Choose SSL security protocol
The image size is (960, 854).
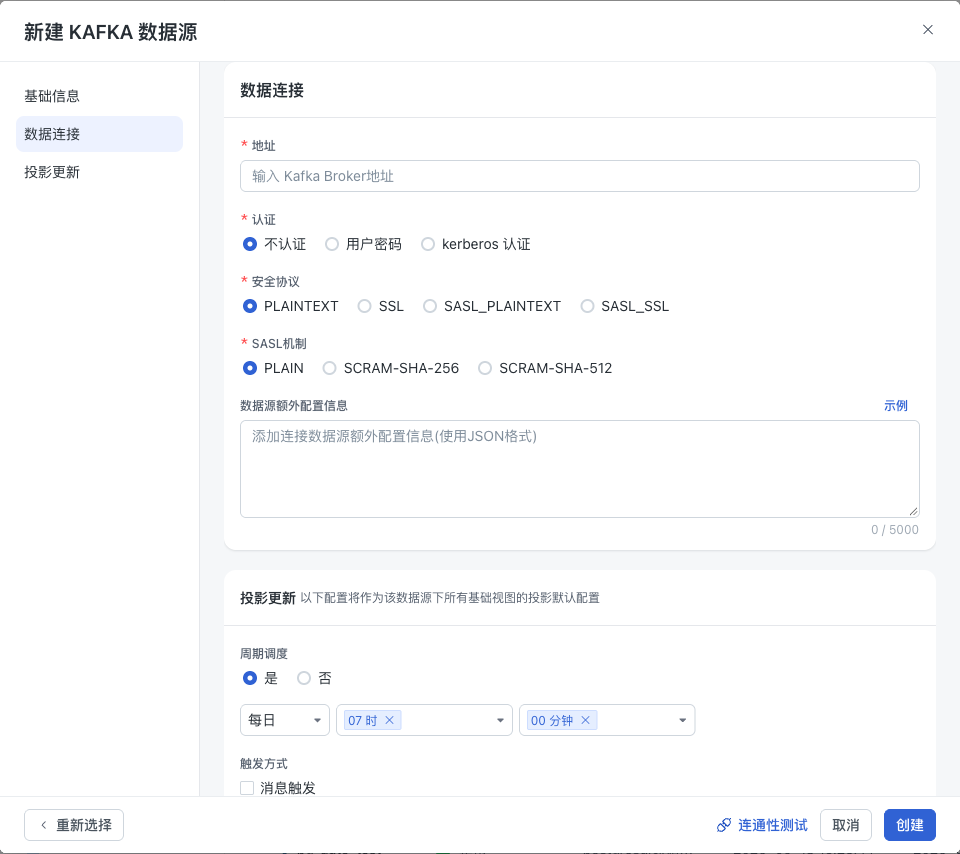364,306
